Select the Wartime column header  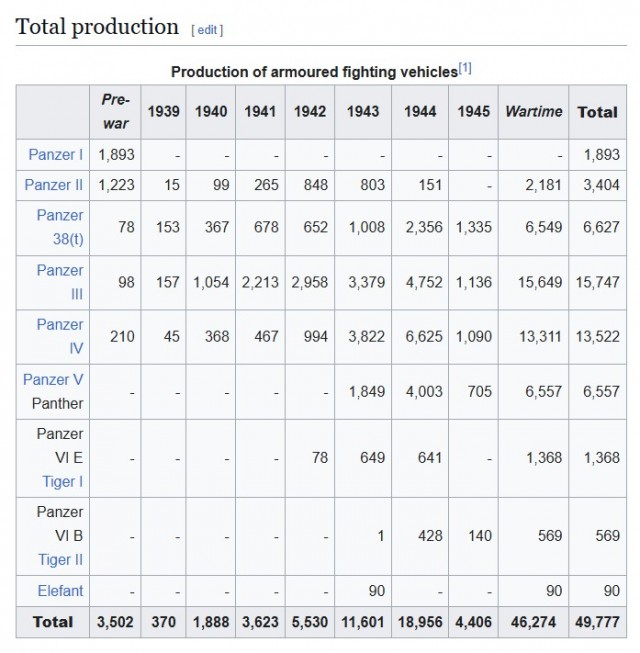tap(533, 112)
